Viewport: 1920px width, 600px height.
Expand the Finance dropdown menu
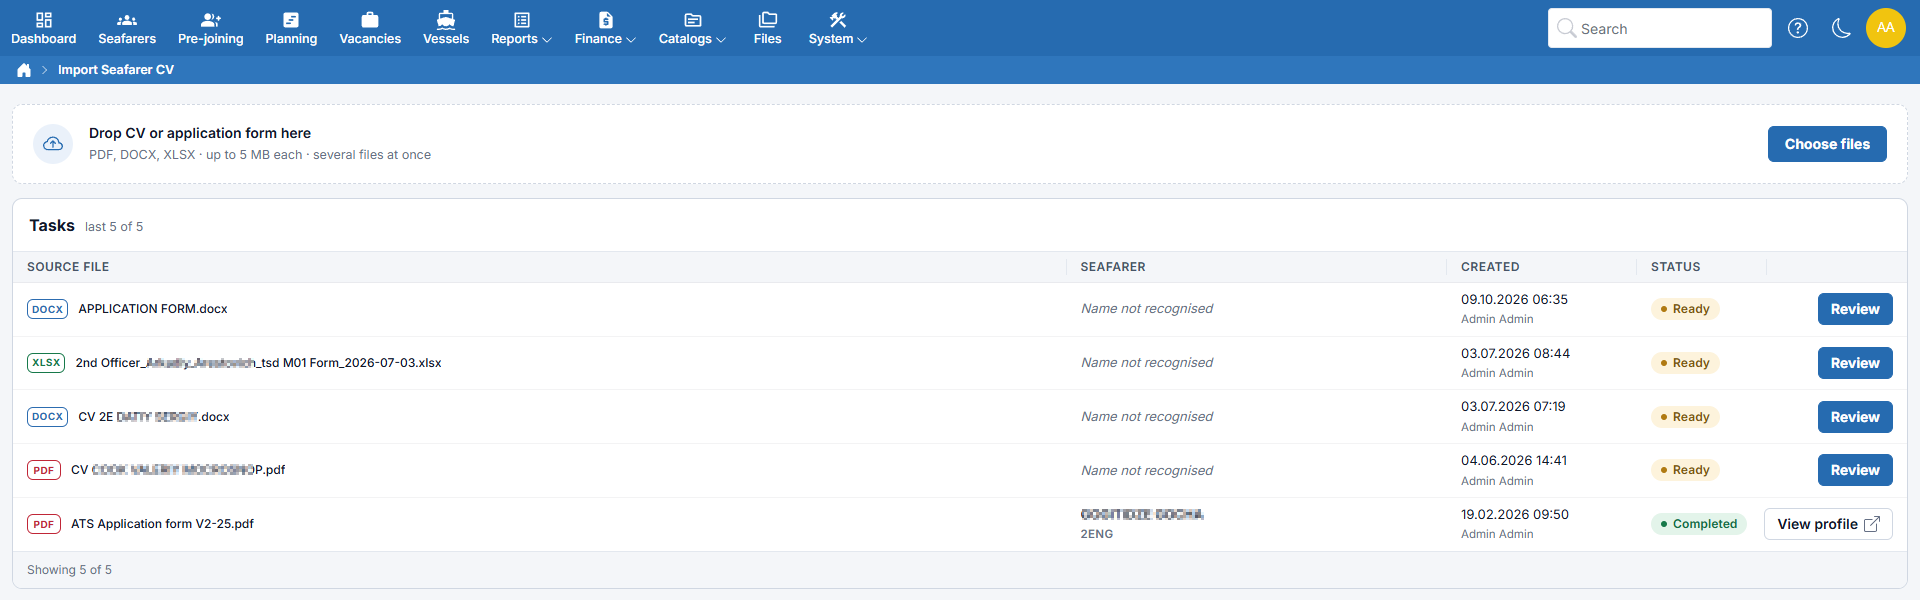pos(605,28)
